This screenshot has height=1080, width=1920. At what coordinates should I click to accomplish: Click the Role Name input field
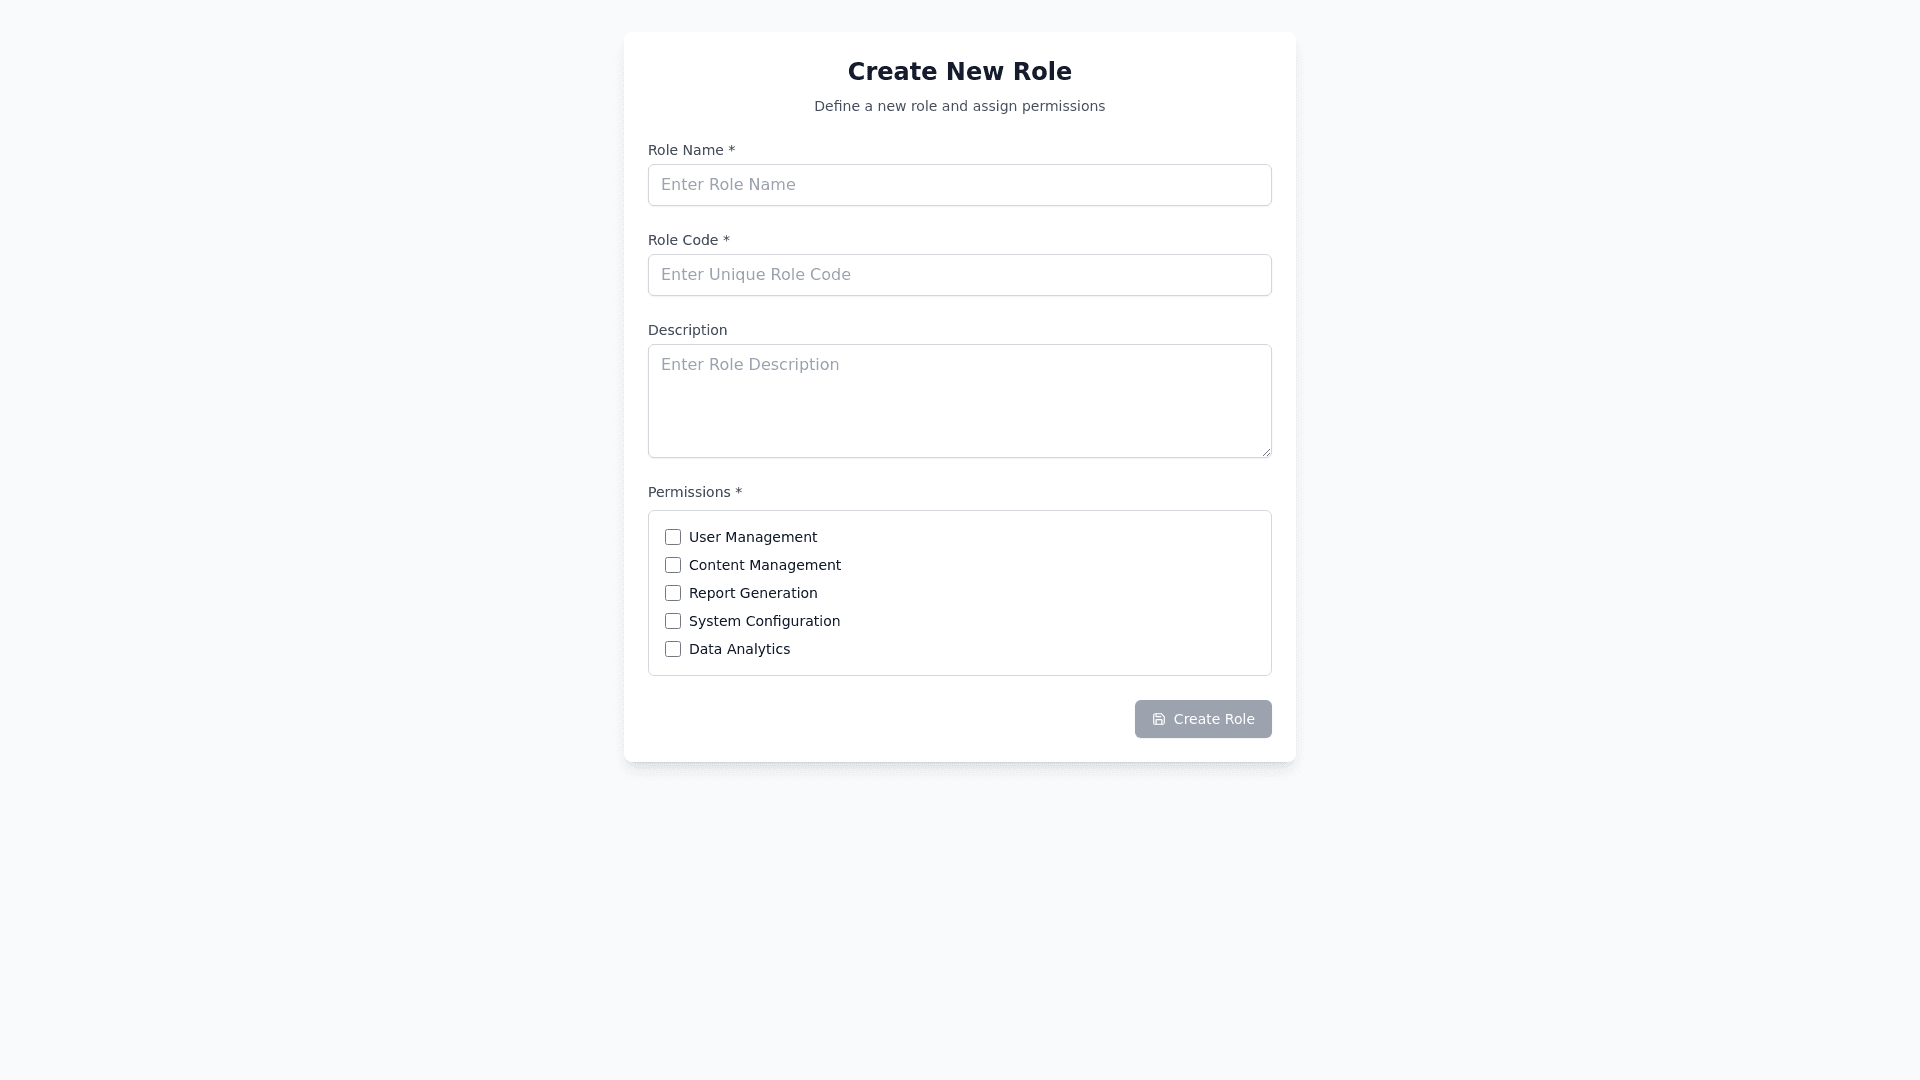click(x=959, y=185)
